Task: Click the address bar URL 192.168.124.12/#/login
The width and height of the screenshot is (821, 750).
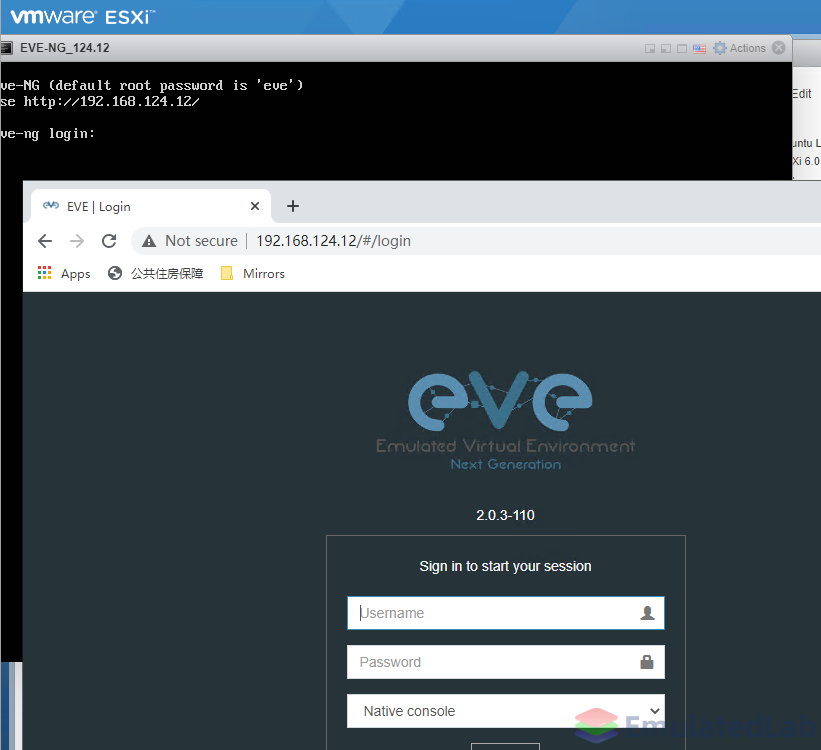Action: [x=334, y=241]
